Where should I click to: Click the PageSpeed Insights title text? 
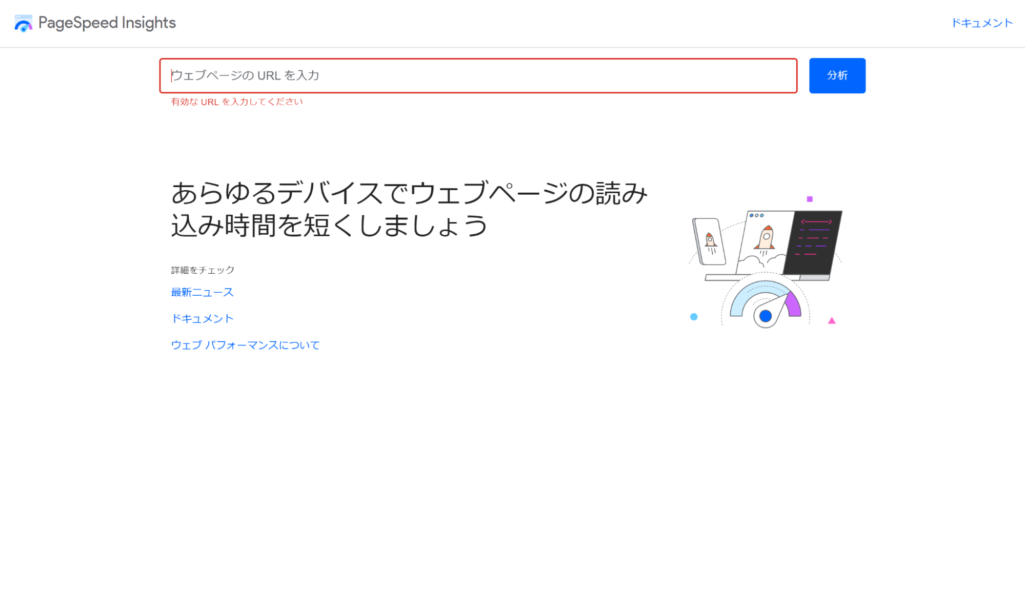pos(107,23)
